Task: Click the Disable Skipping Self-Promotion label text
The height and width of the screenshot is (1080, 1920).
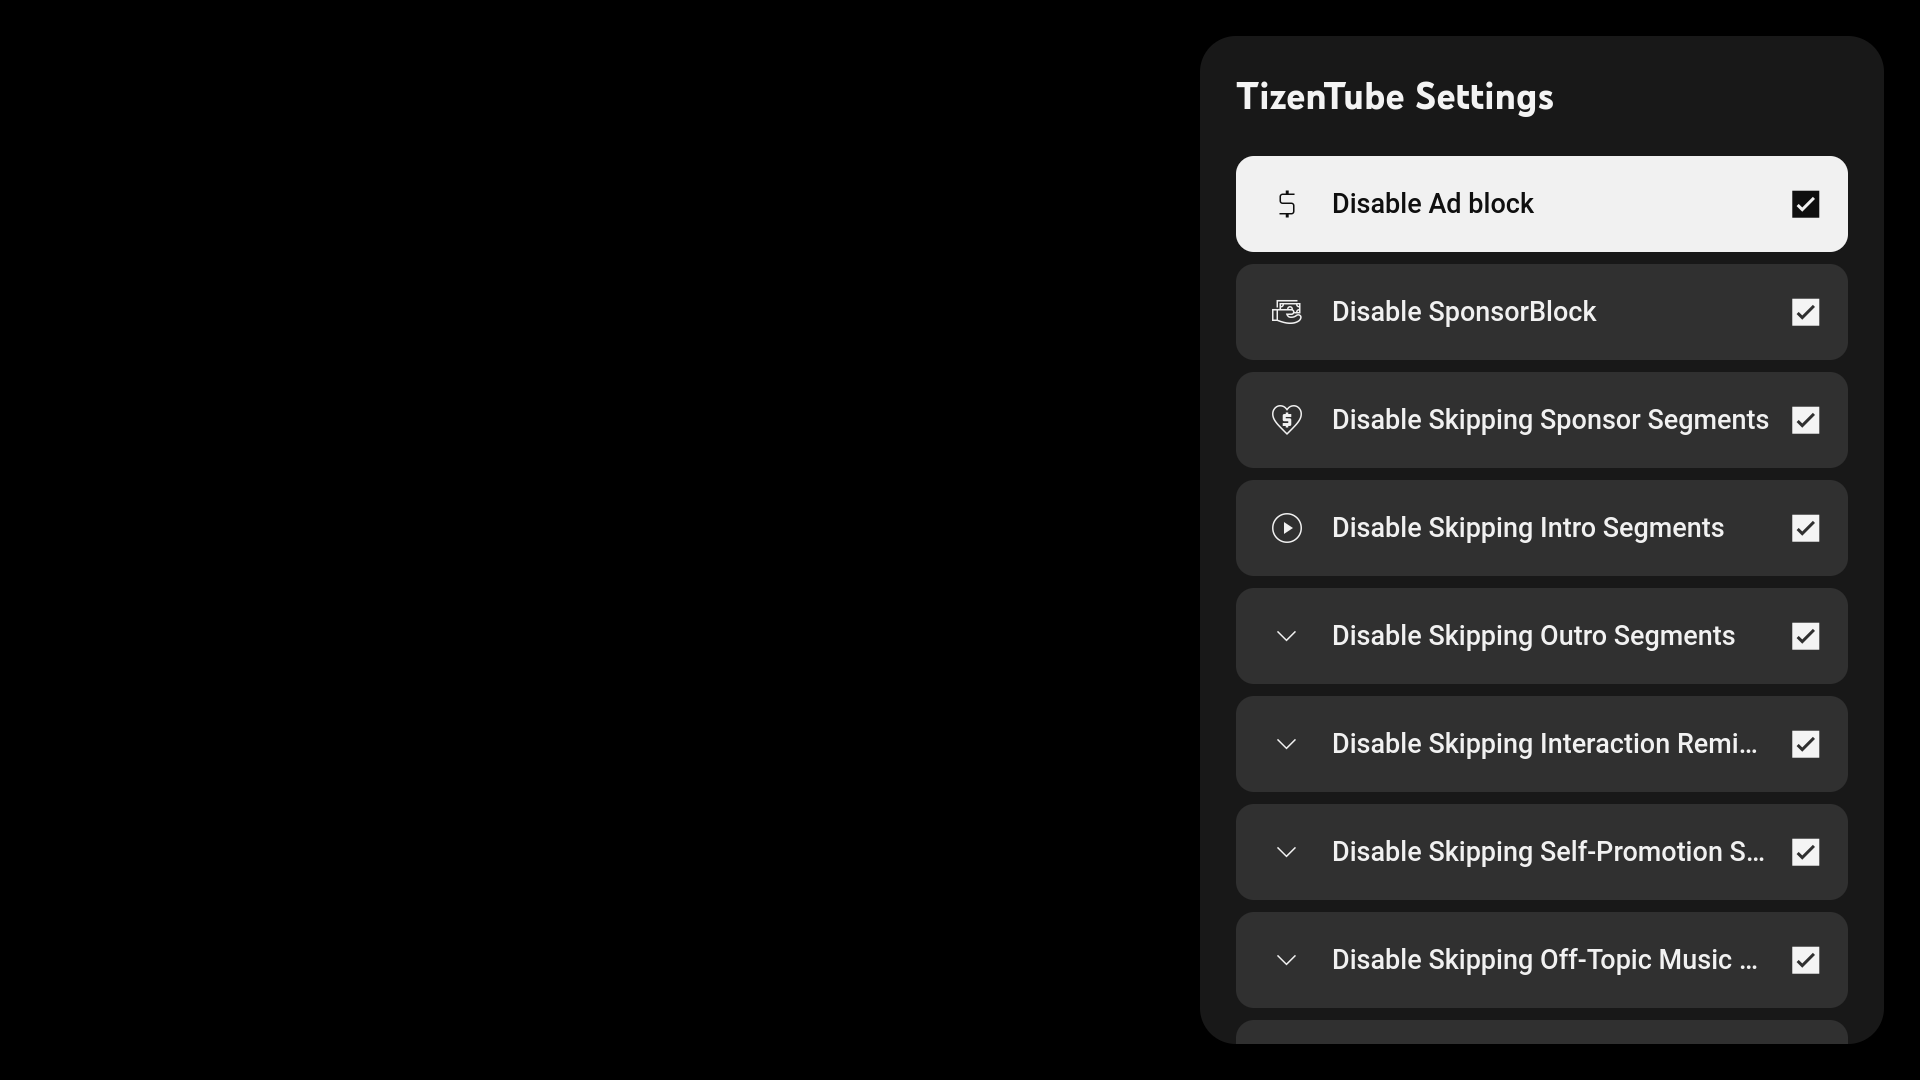Action: pos(1548,852)
